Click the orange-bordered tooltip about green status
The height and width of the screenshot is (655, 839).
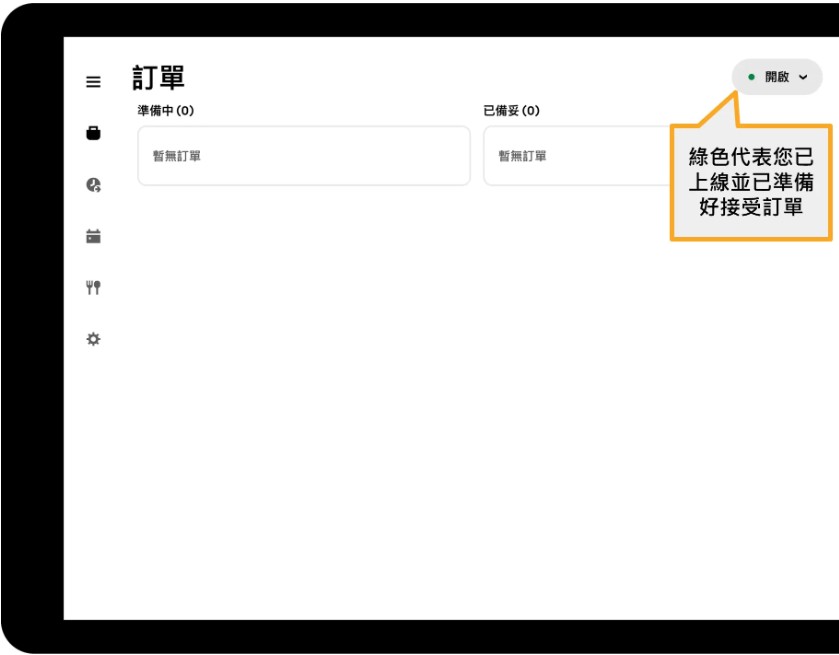(750, 182)
